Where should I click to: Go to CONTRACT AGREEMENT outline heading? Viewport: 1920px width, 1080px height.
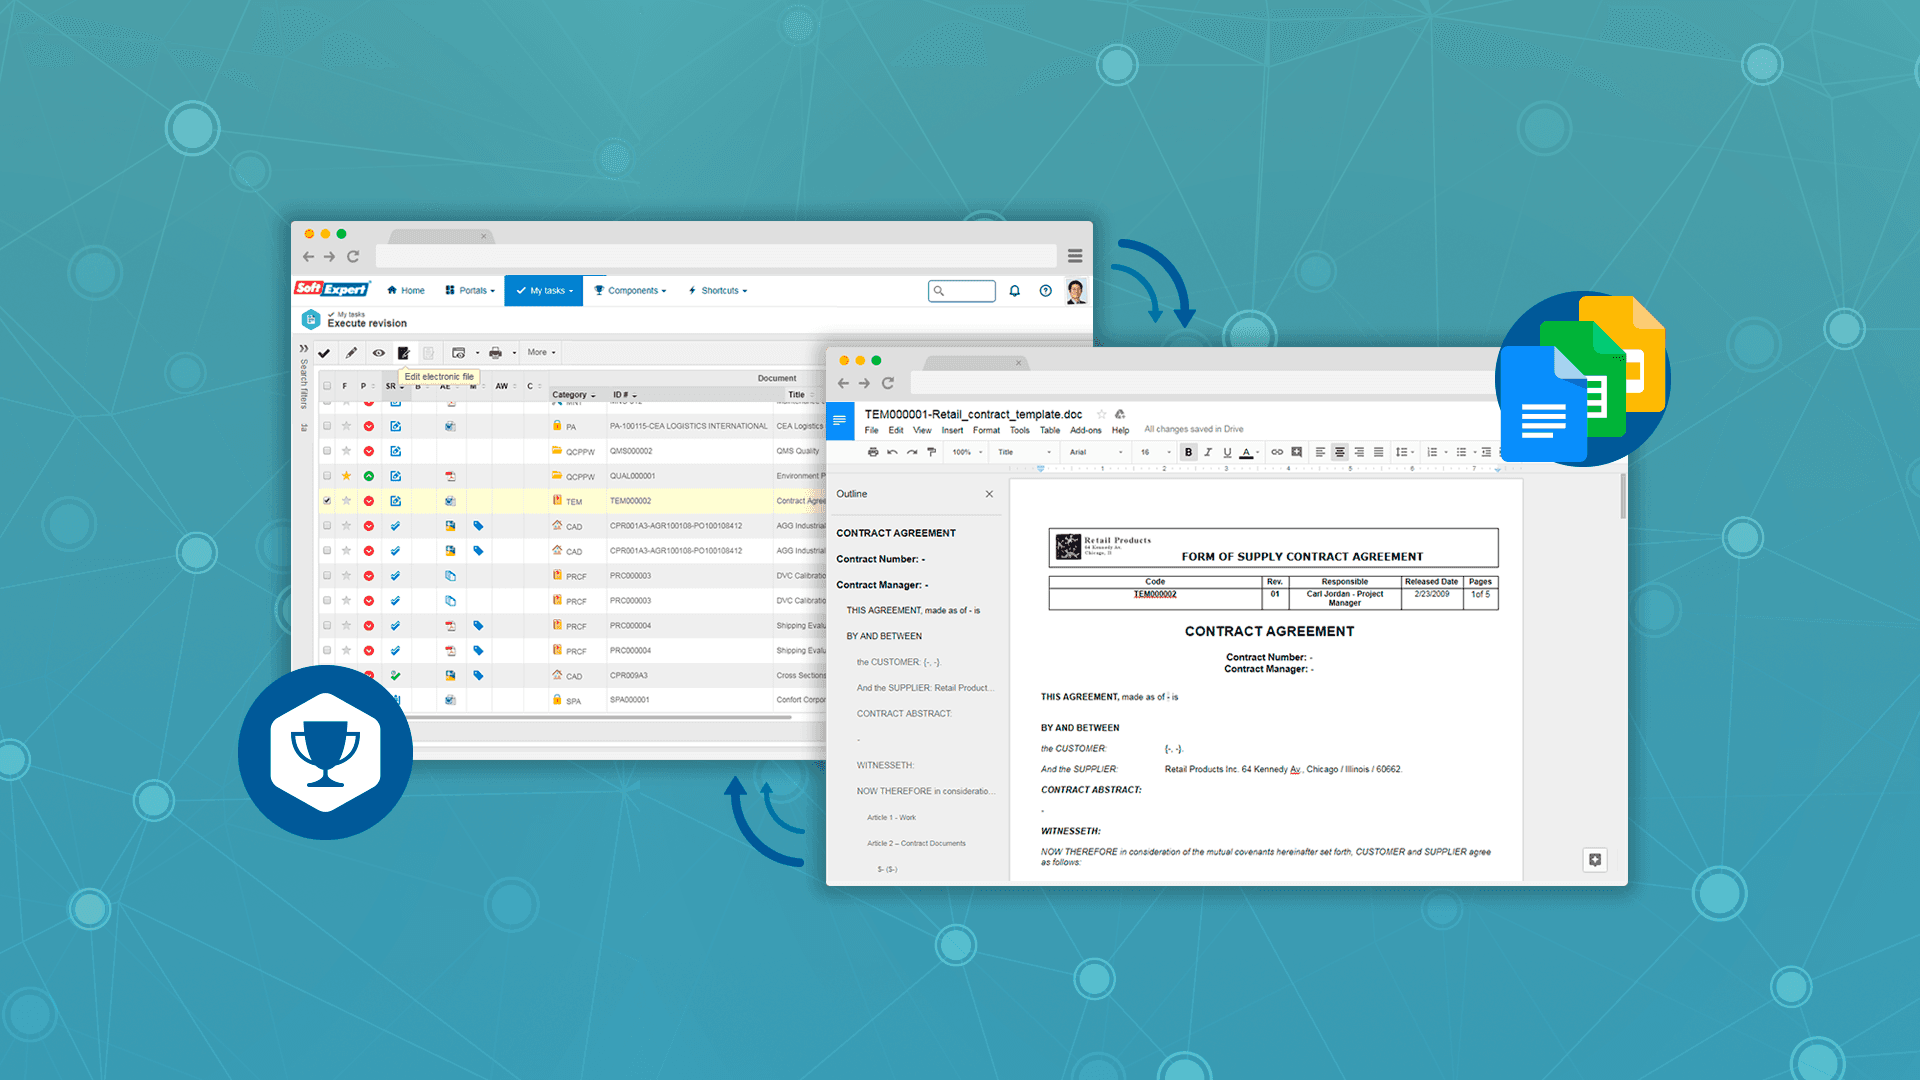click(x=896, y=533)
